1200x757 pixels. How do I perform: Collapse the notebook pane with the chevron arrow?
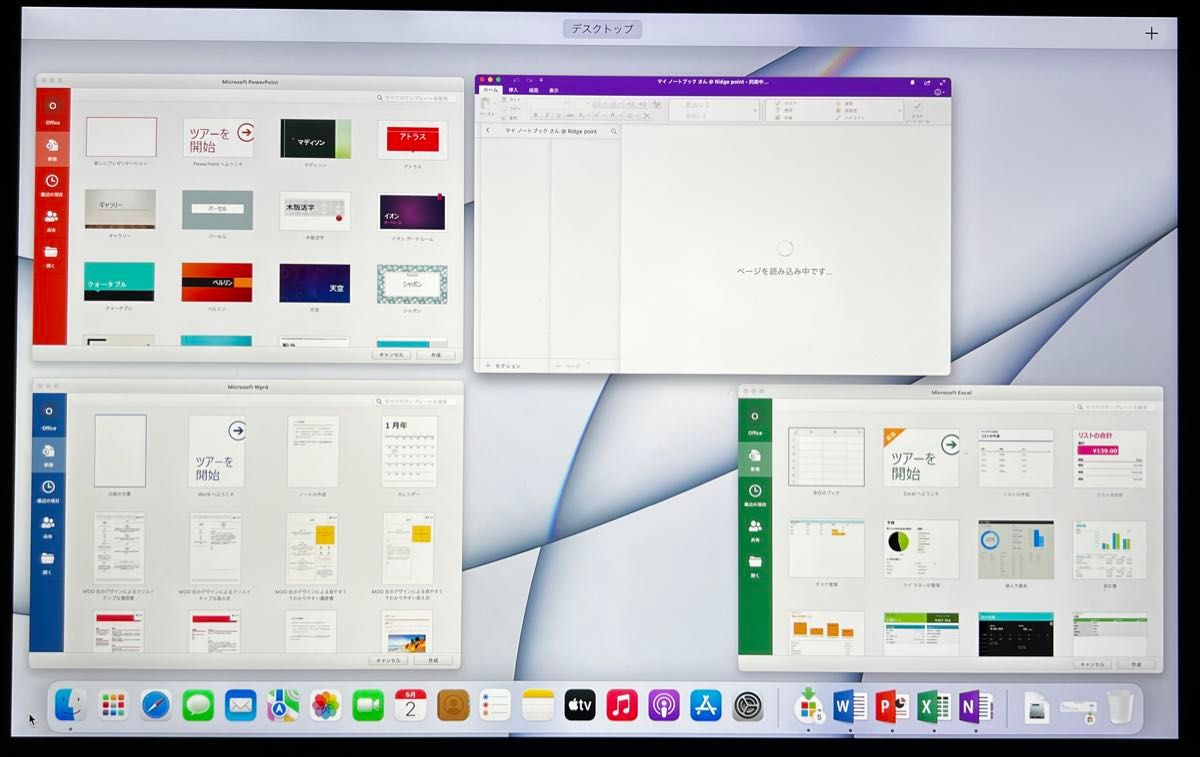[488, 131]
